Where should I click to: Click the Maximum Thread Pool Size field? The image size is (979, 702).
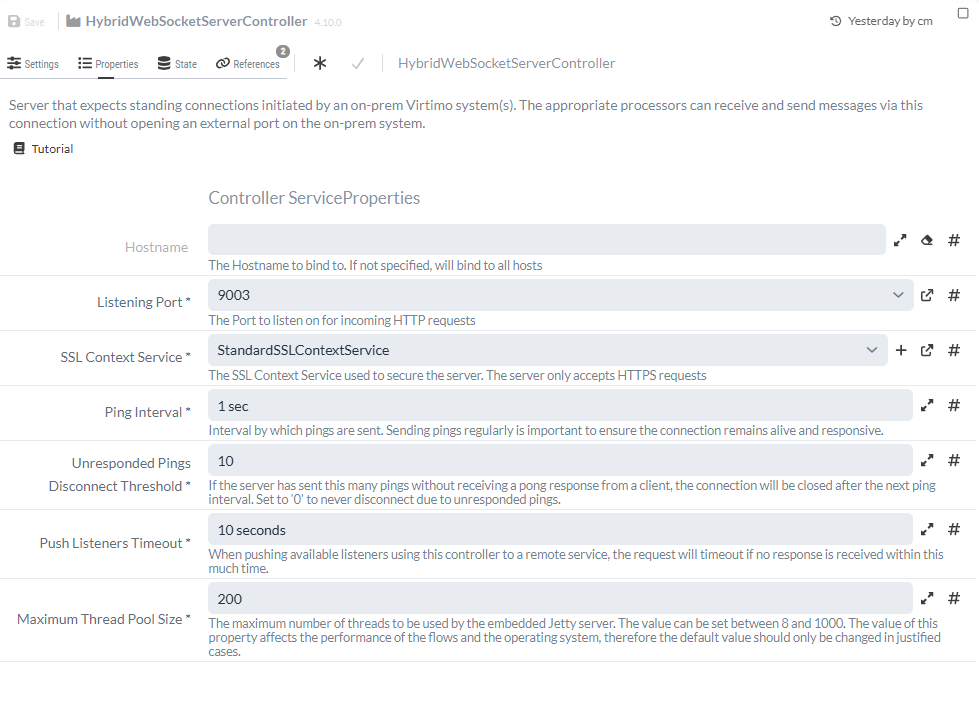point(560,598)
